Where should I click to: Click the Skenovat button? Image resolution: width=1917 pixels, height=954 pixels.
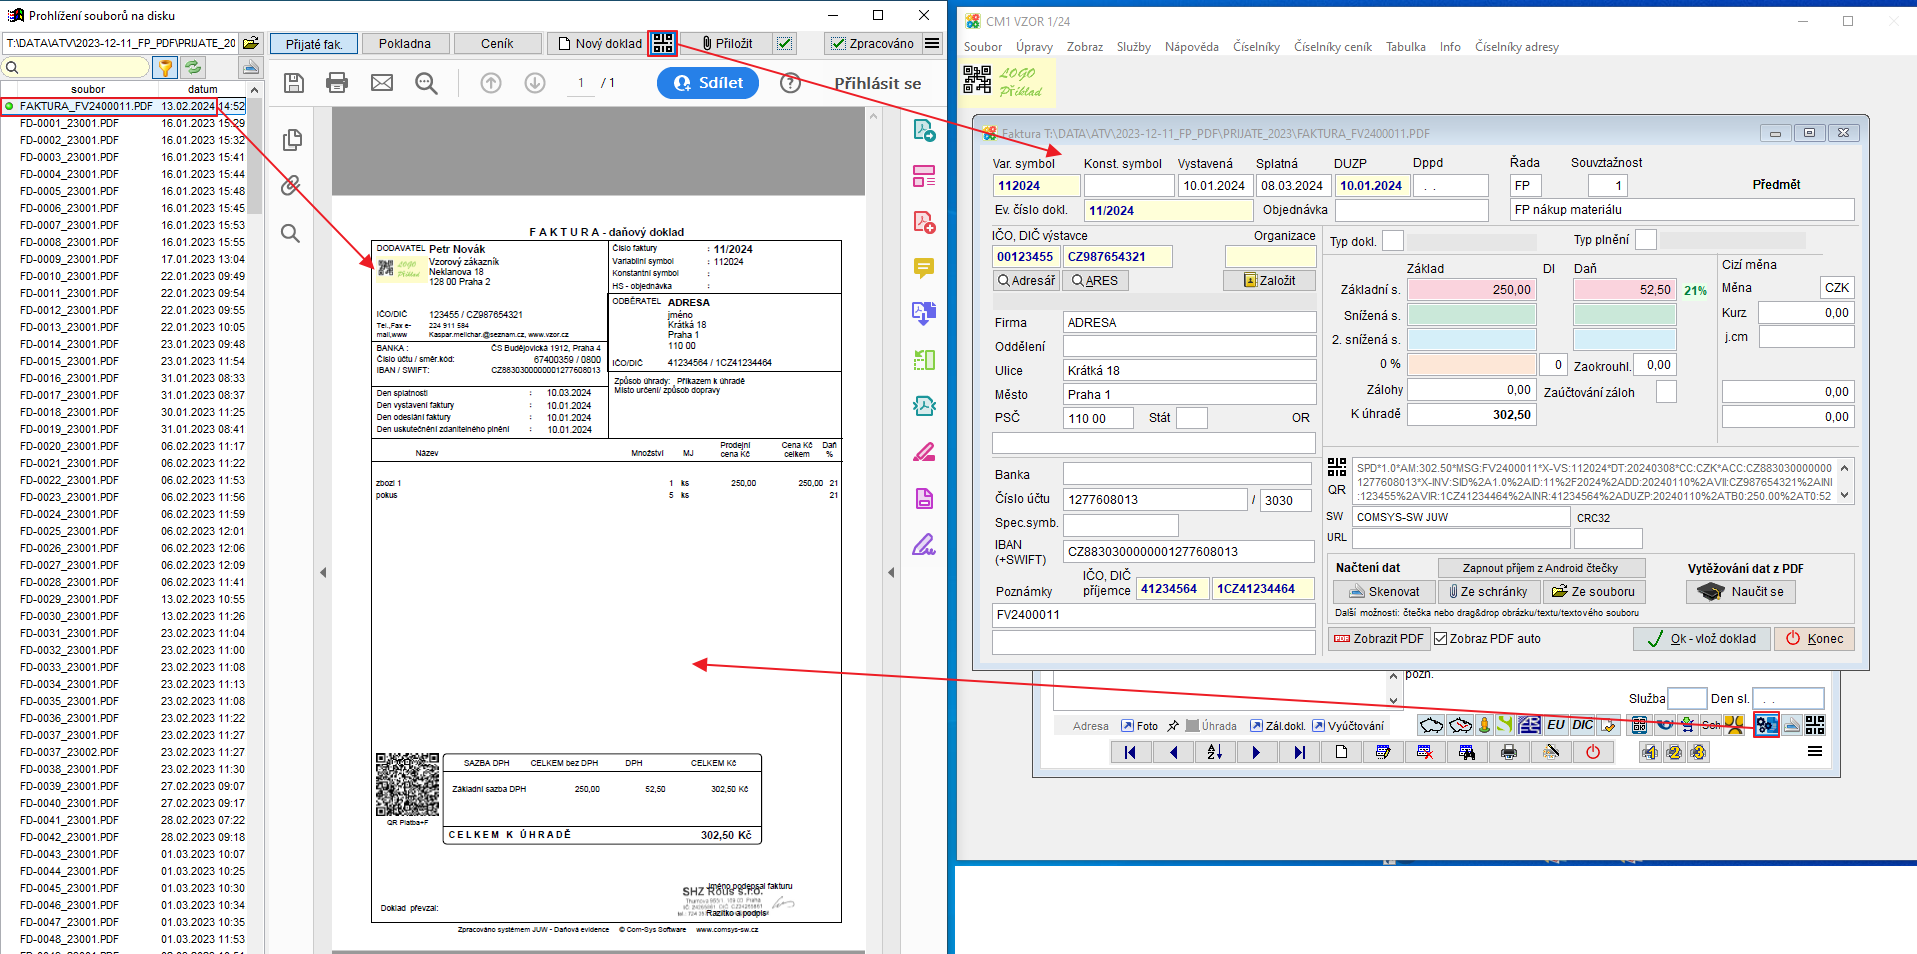click(x=1383, y=591)
